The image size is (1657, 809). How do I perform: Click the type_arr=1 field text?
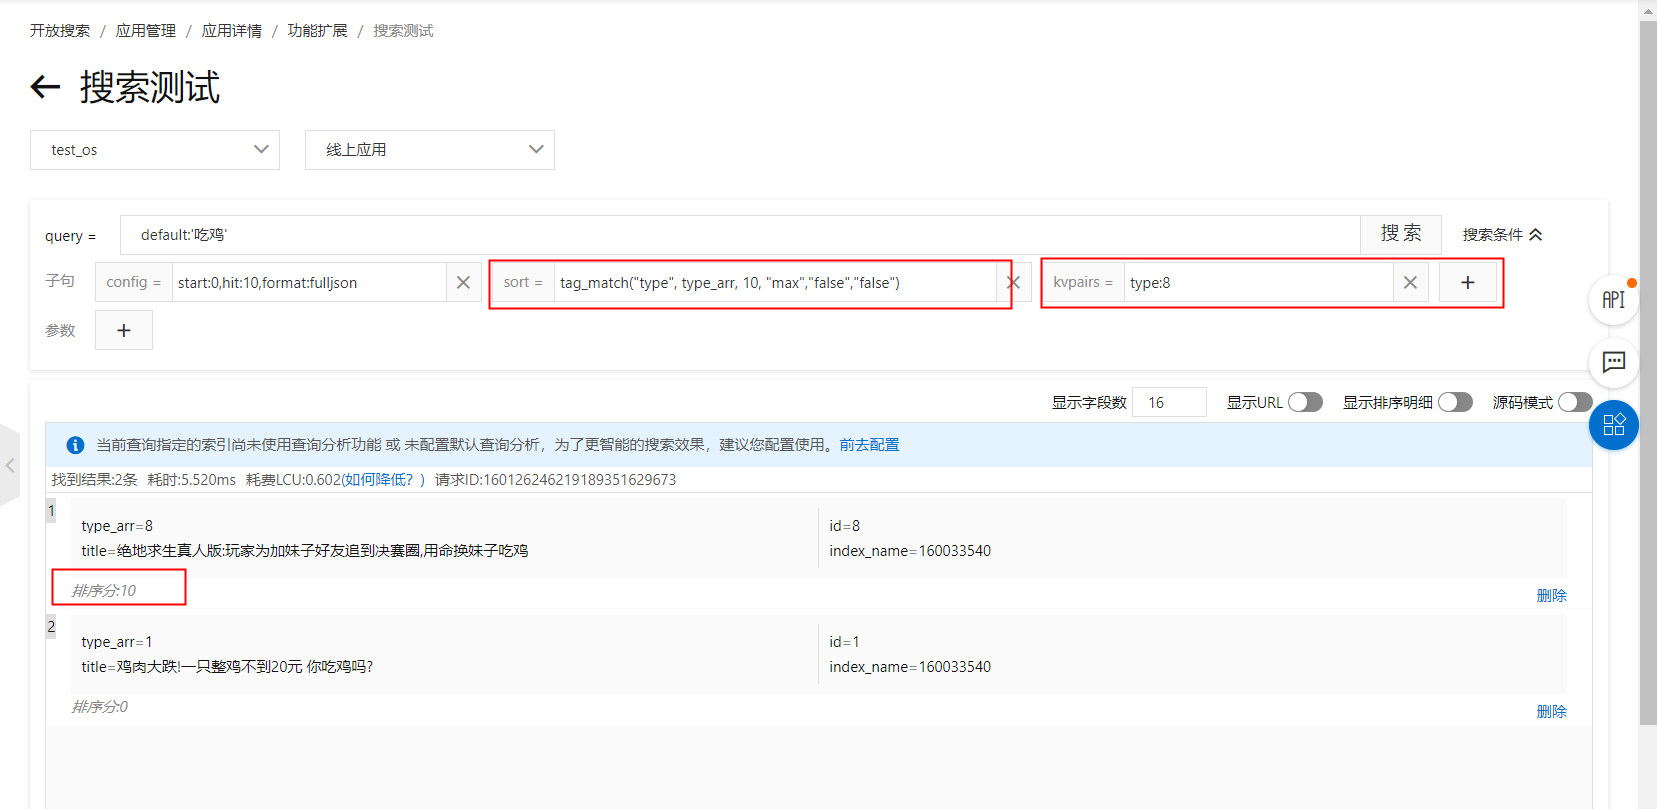click(x=117, y=642)
